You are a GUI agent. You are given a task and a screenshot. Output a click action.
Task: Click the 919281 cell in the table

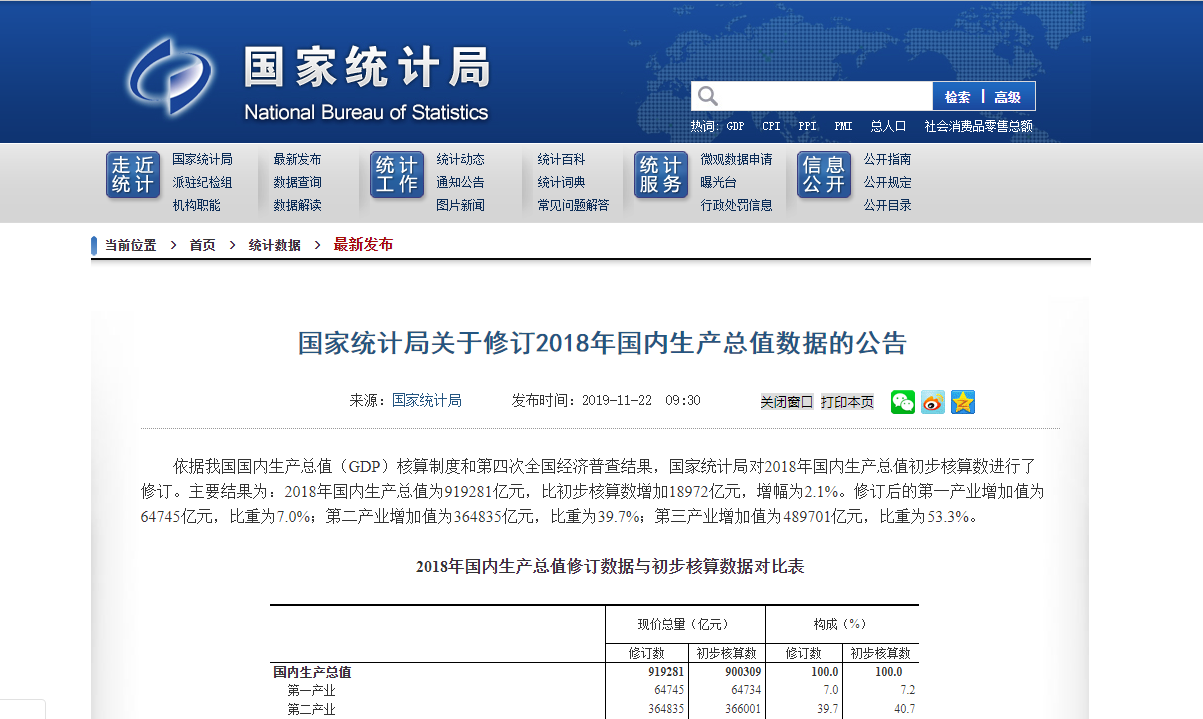(666, 672)
